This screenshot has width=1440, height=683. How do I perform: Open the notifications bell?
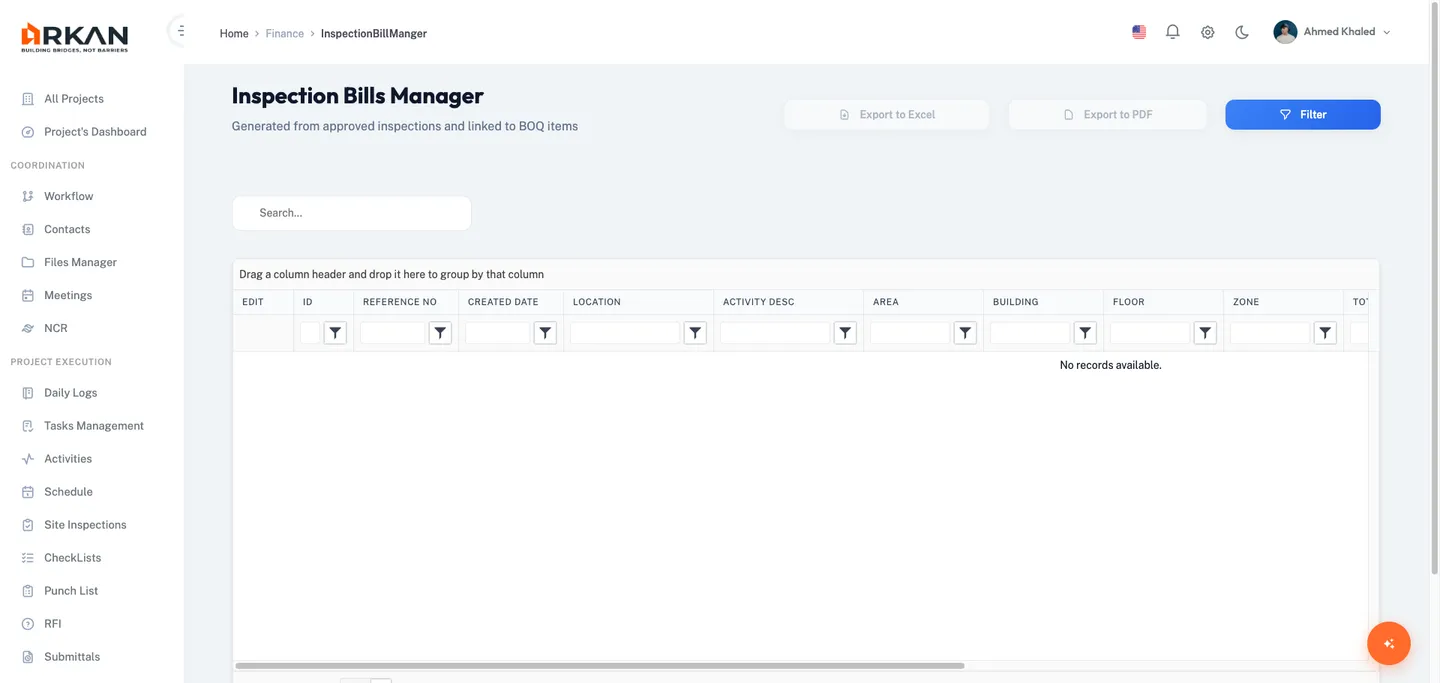[x=1172, y=31]
